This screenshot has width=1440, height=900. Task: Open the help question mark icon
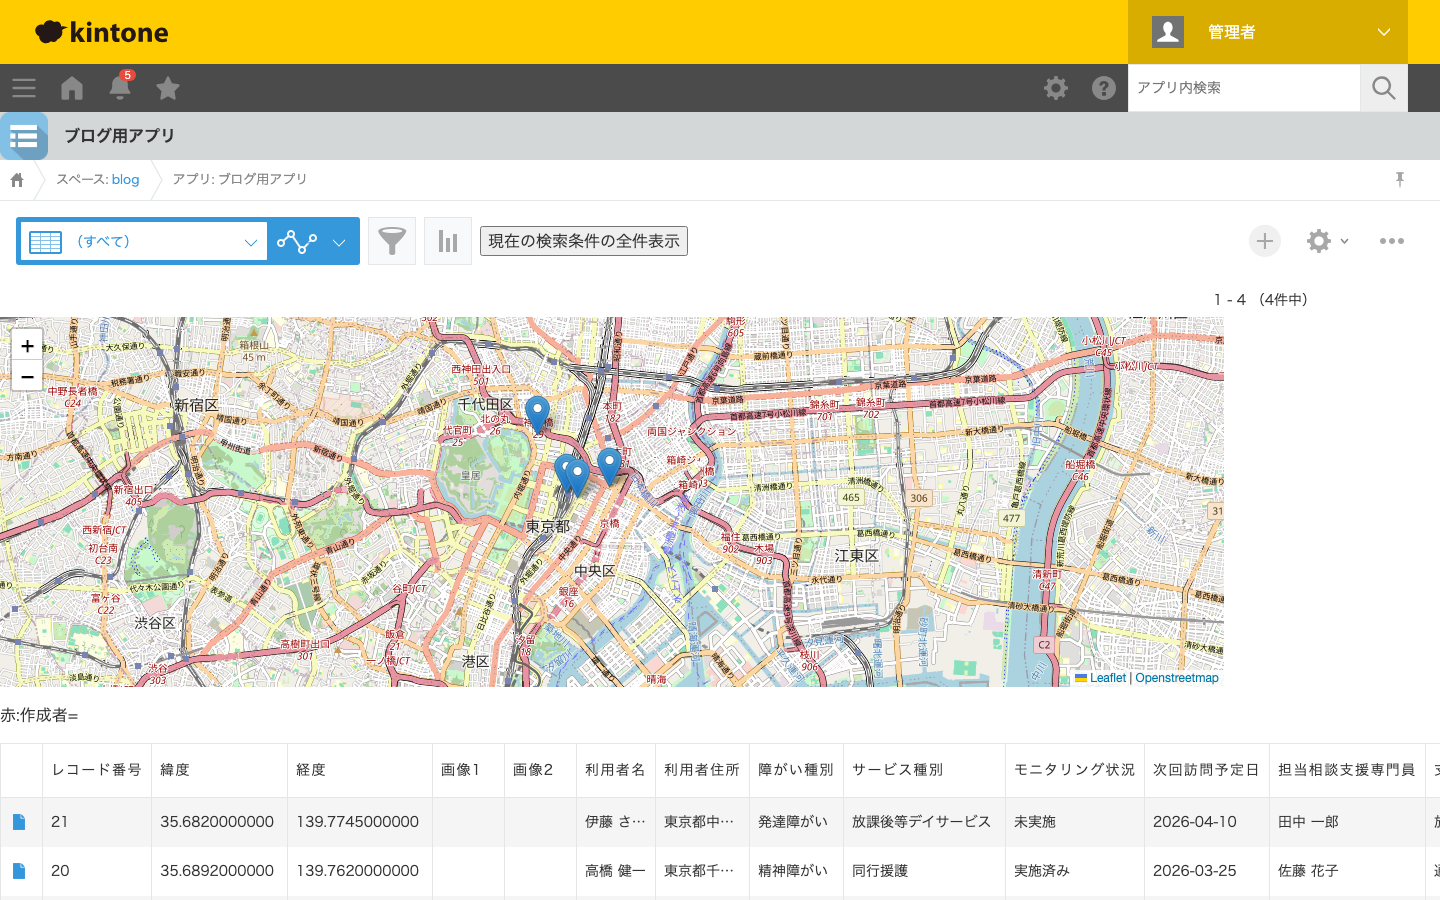point(1104,88)
